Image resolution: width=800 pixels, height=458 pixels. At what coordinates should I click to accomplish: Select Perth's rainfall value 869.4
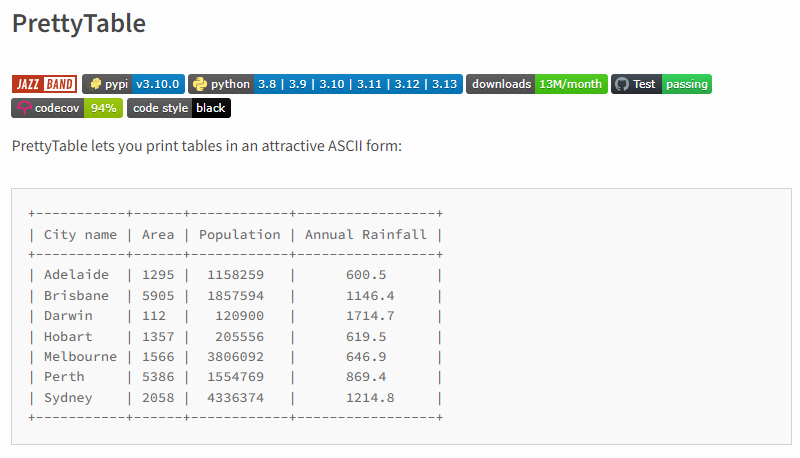(366, 377)
